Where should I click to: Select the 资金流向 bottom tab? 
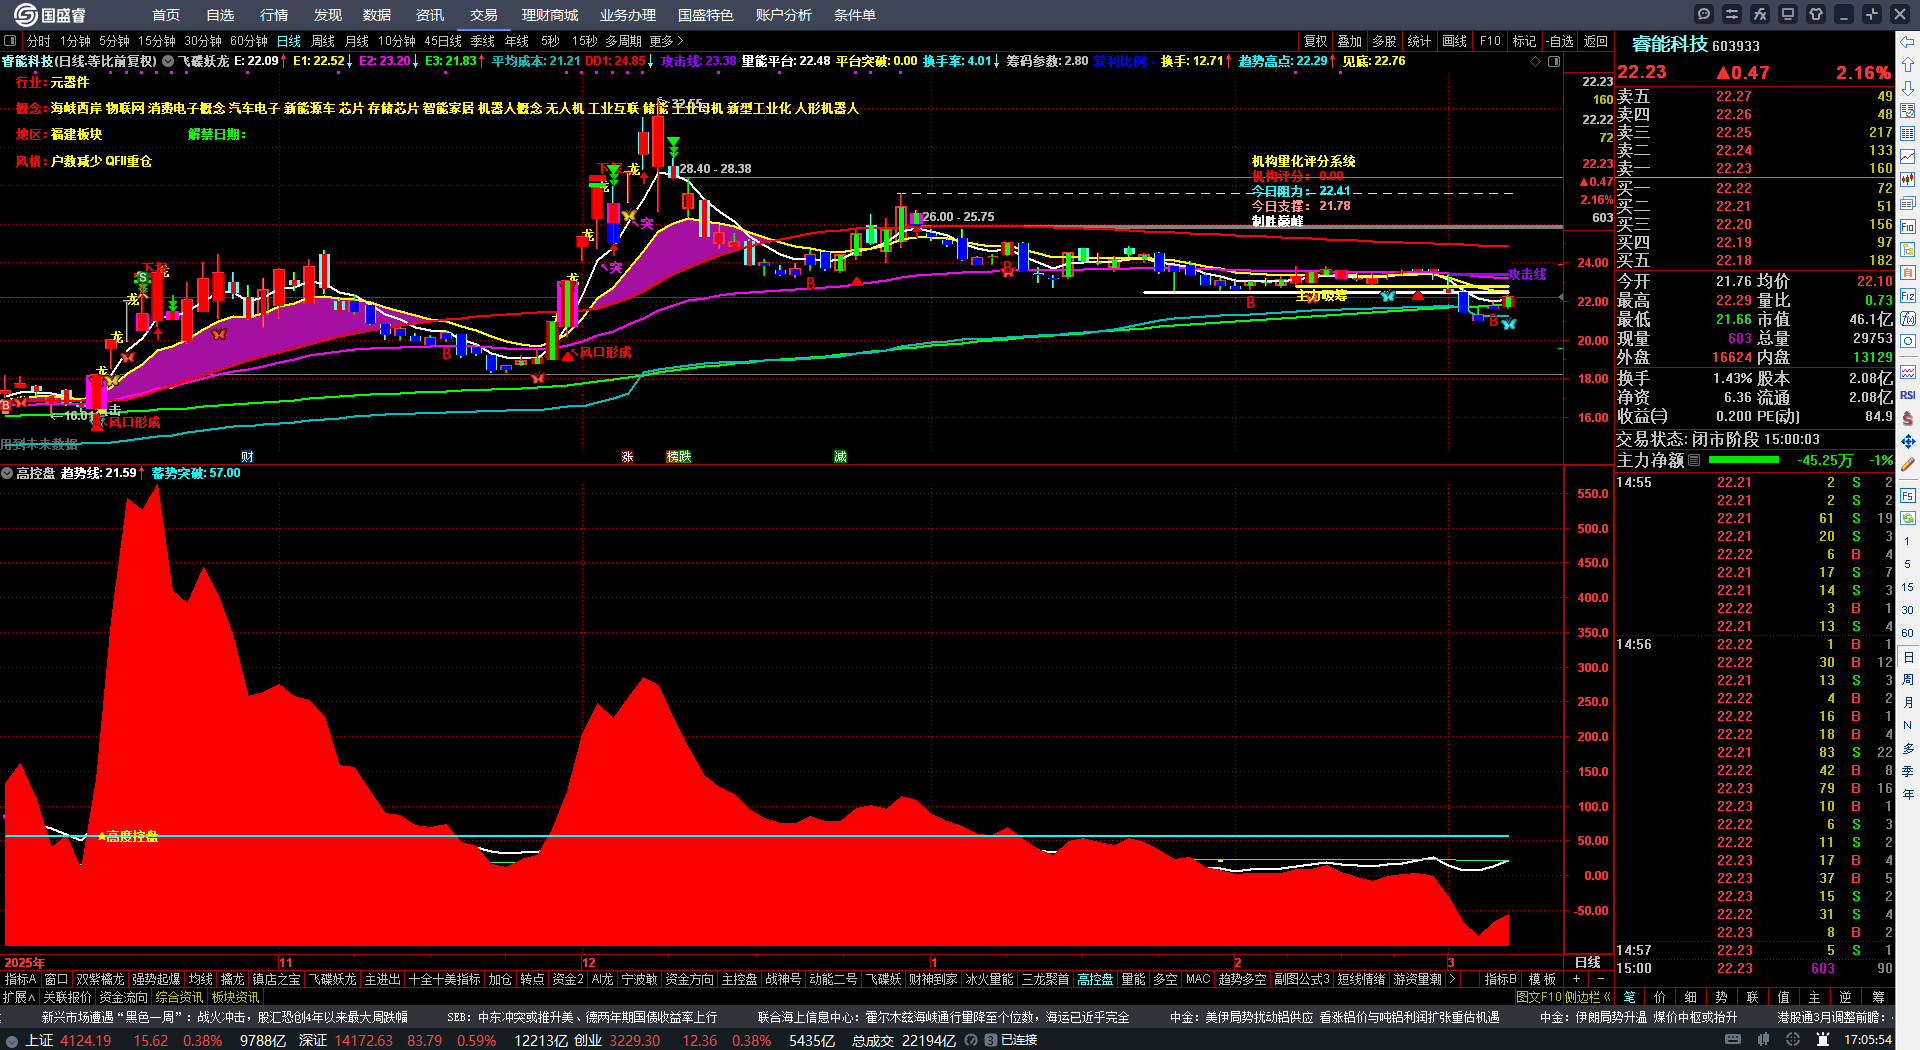123,997
